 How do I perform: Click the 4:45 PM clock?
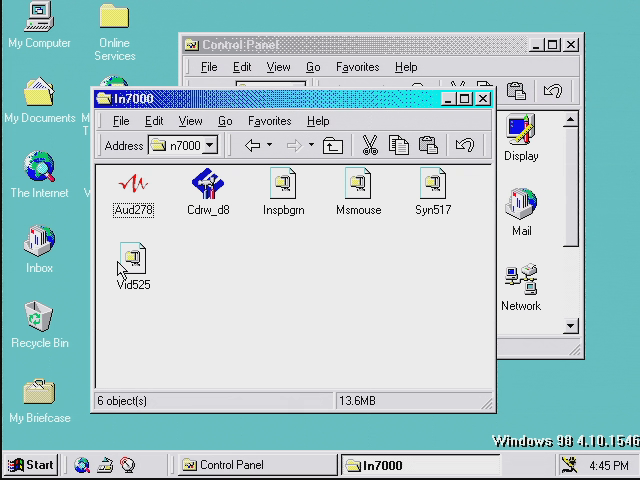[609, 465]
